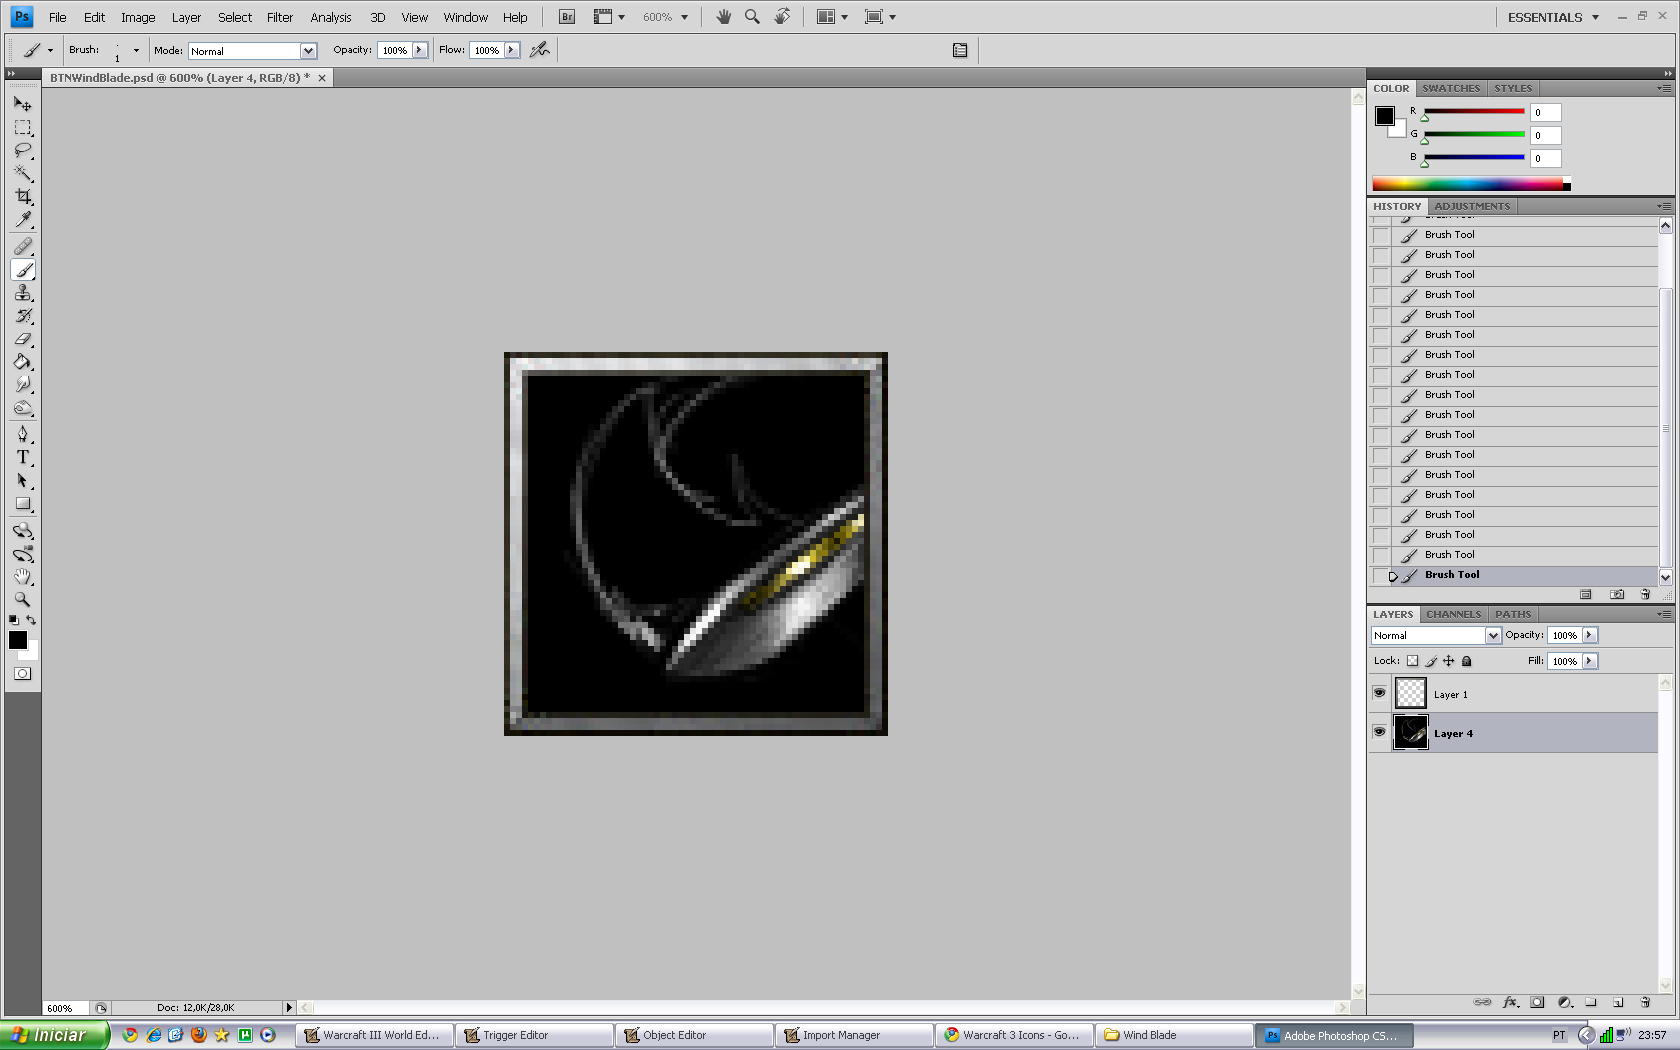Toggle Quick Mask mode

pyautogui.click(x=23, y=674)
